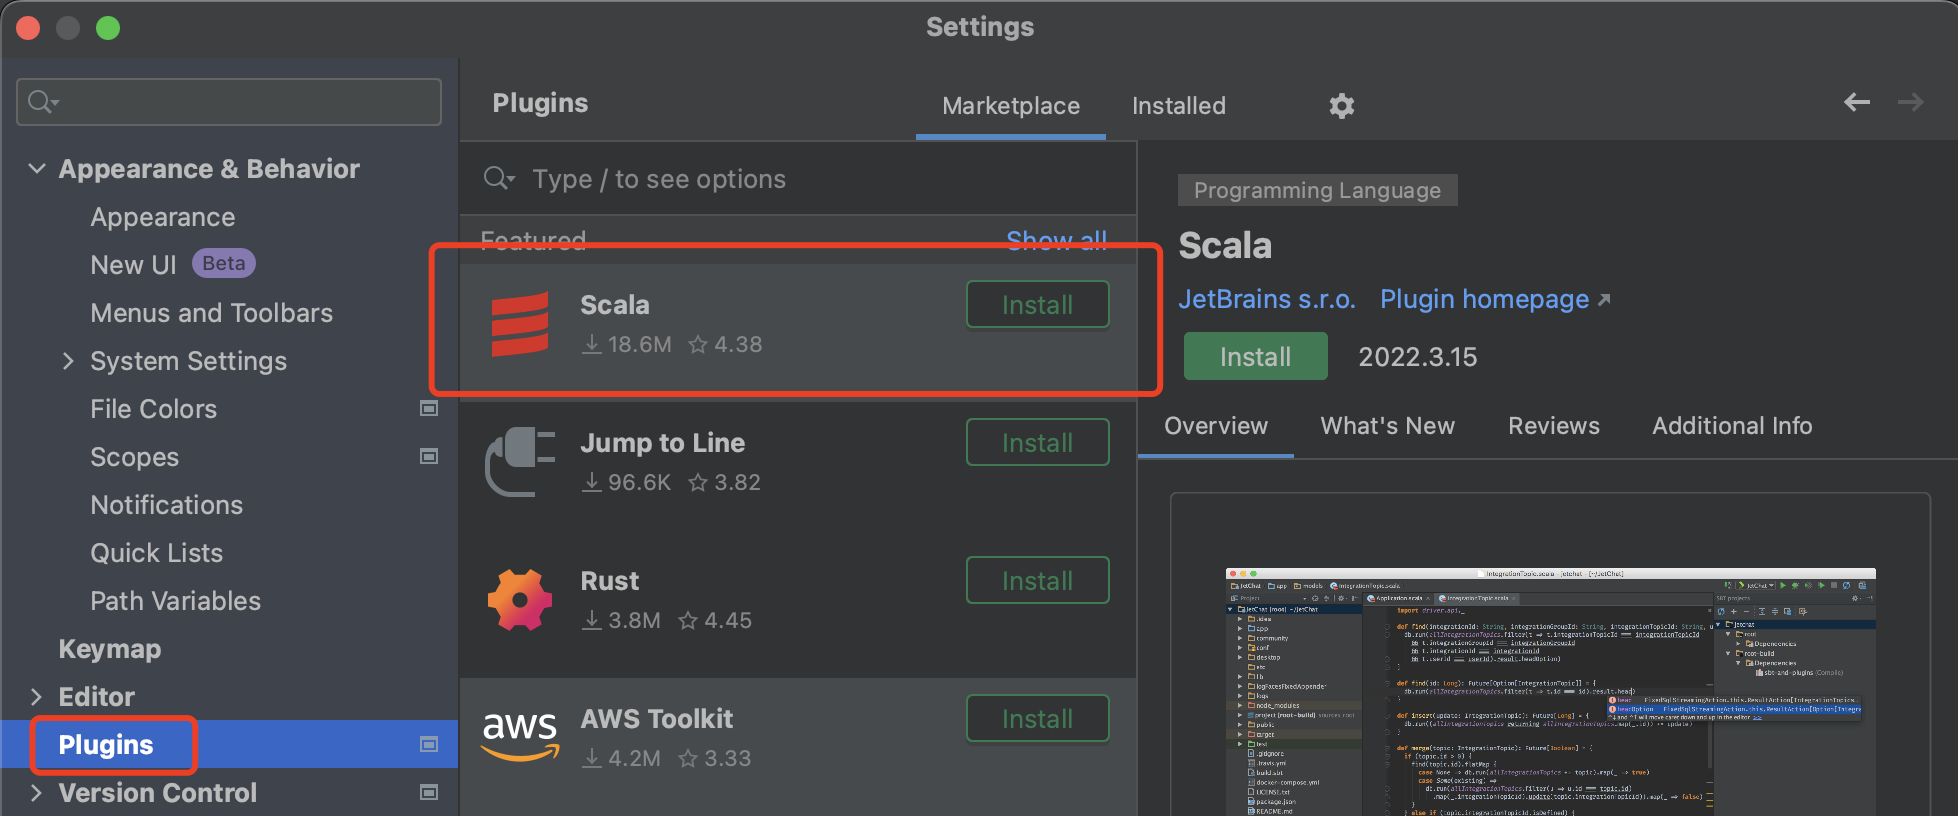This screenshot has width=1958, height=816.
Task: Click the back navigation arrow
Action: 1856,102
